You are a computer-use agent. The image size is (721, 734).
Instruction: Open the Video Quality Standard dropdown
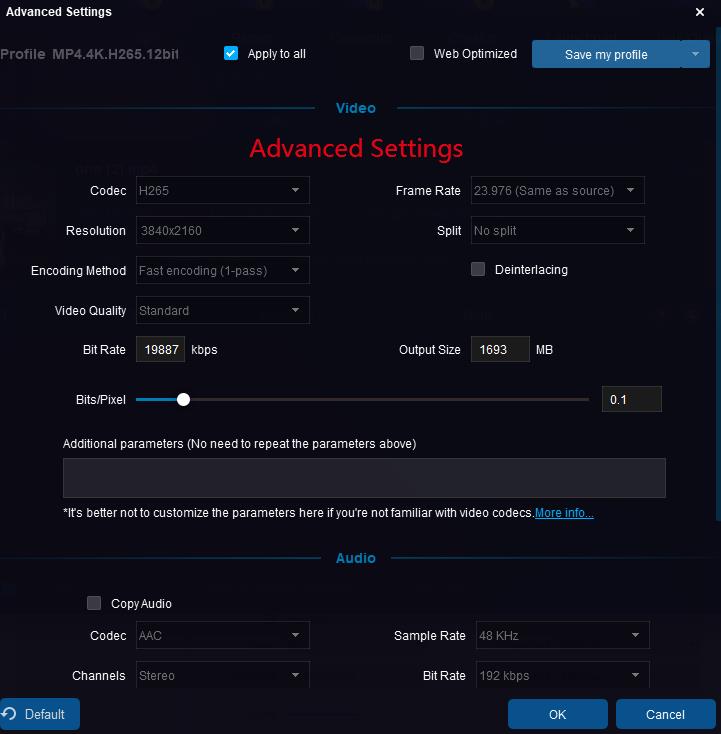click(222, 310)
